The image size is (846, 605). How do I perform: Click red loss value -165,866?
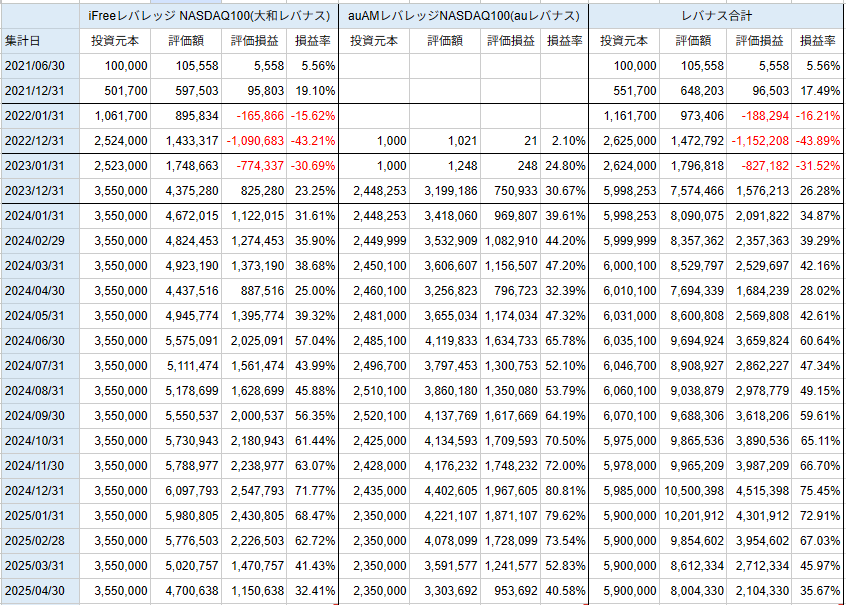tap(260, 116)
